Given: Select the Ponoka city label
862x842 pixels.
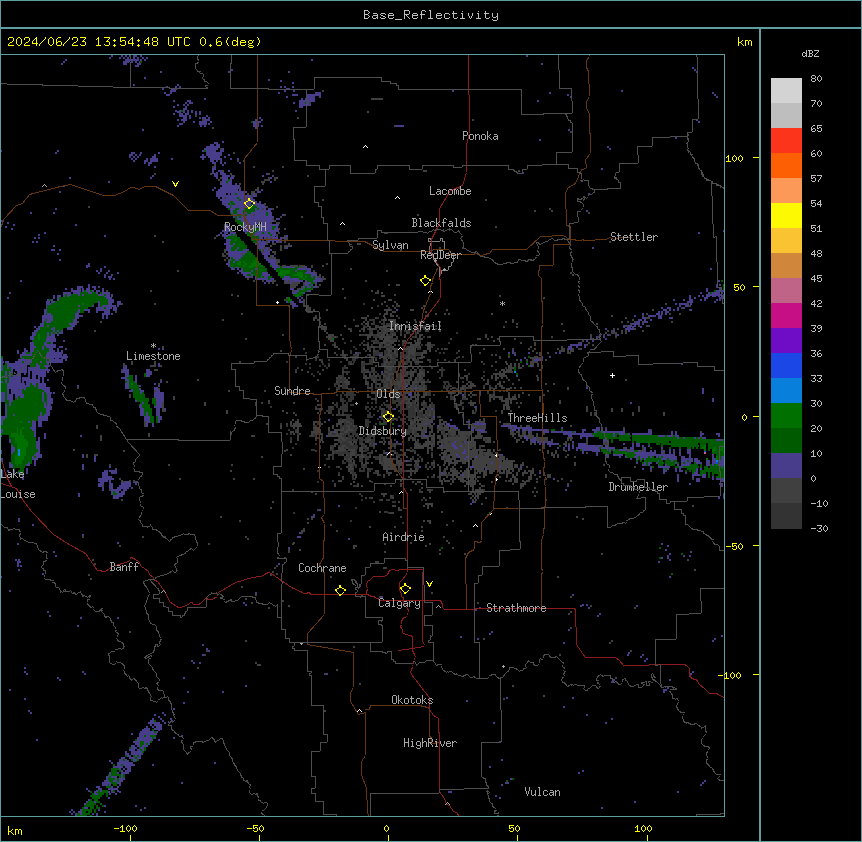Looking at the screenshot, I should tap(480, 136).
